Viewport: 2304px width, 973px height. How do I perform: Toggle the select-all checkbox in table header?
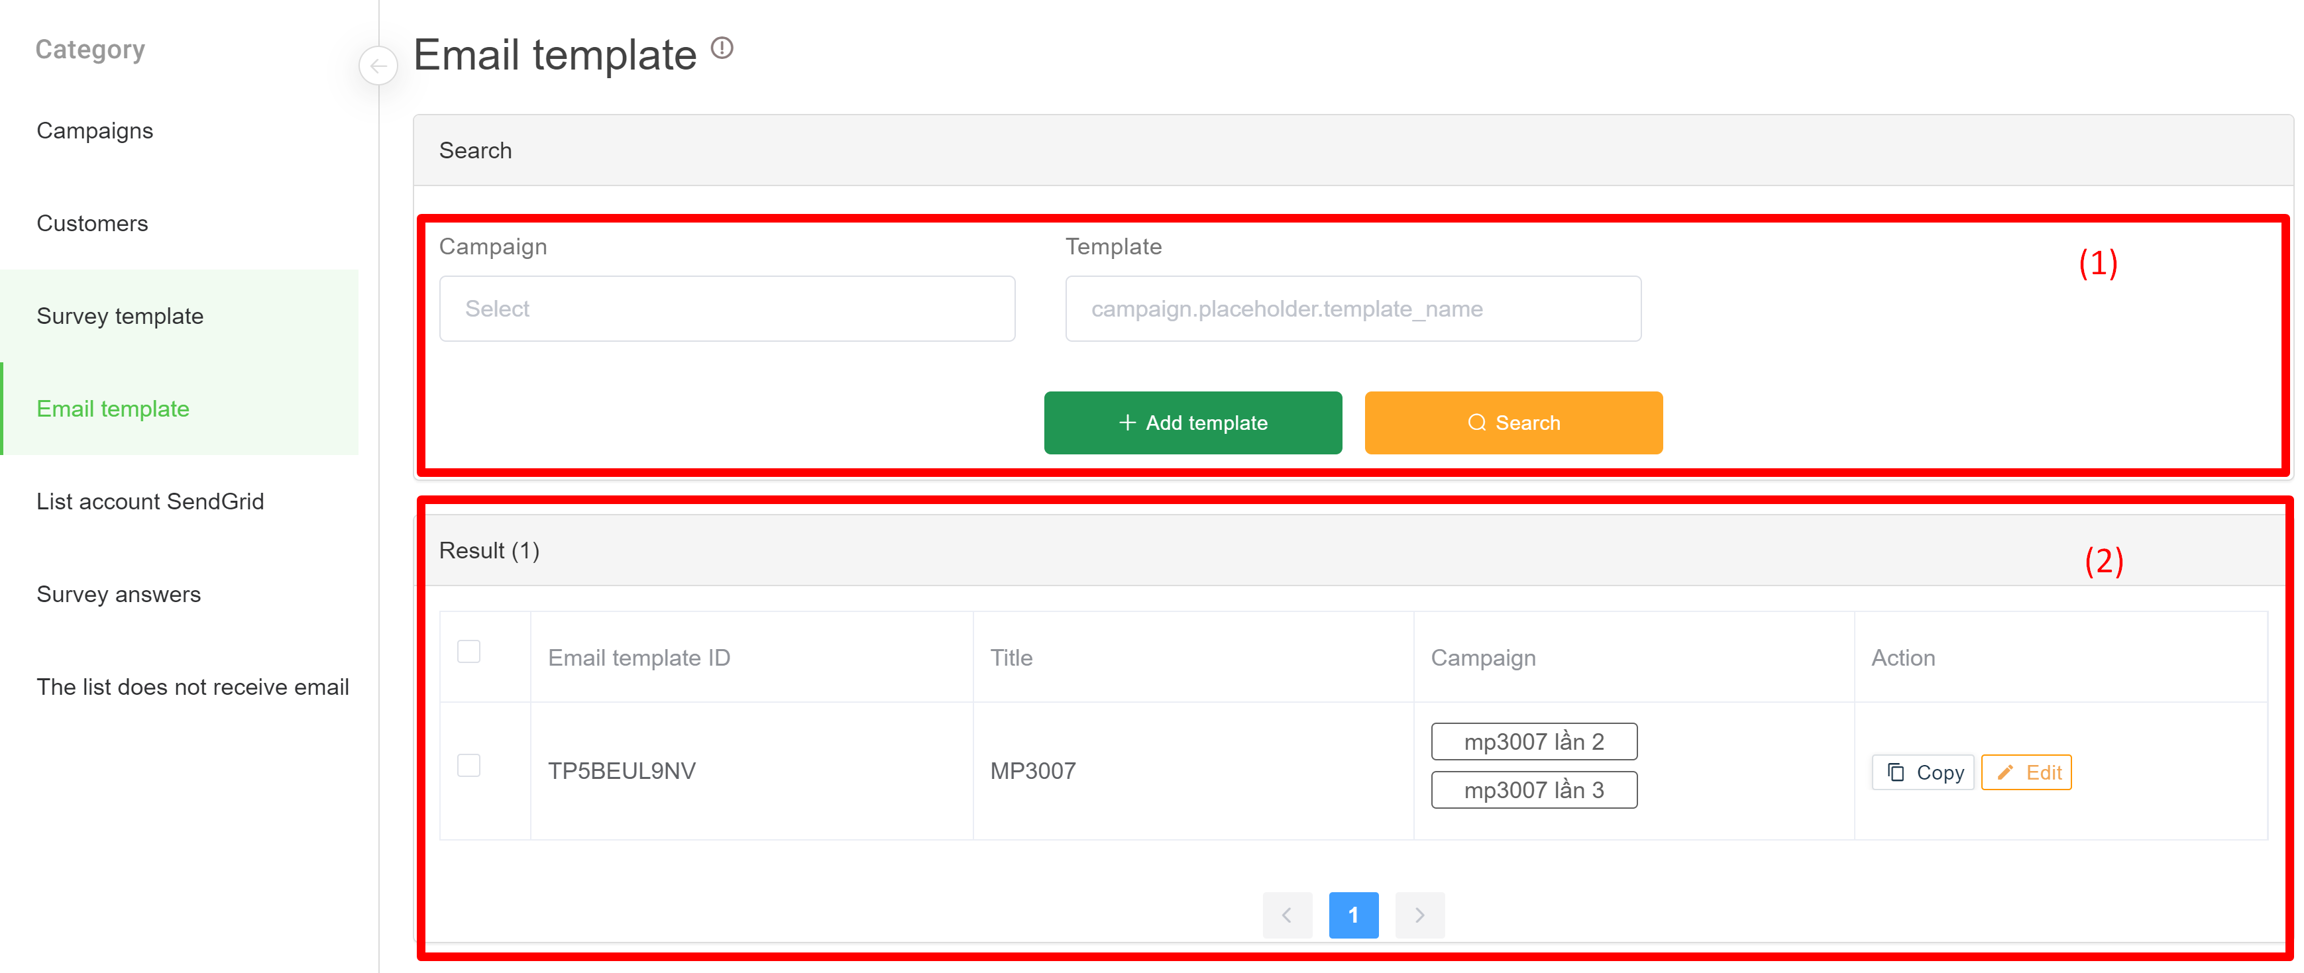[469, 652]
